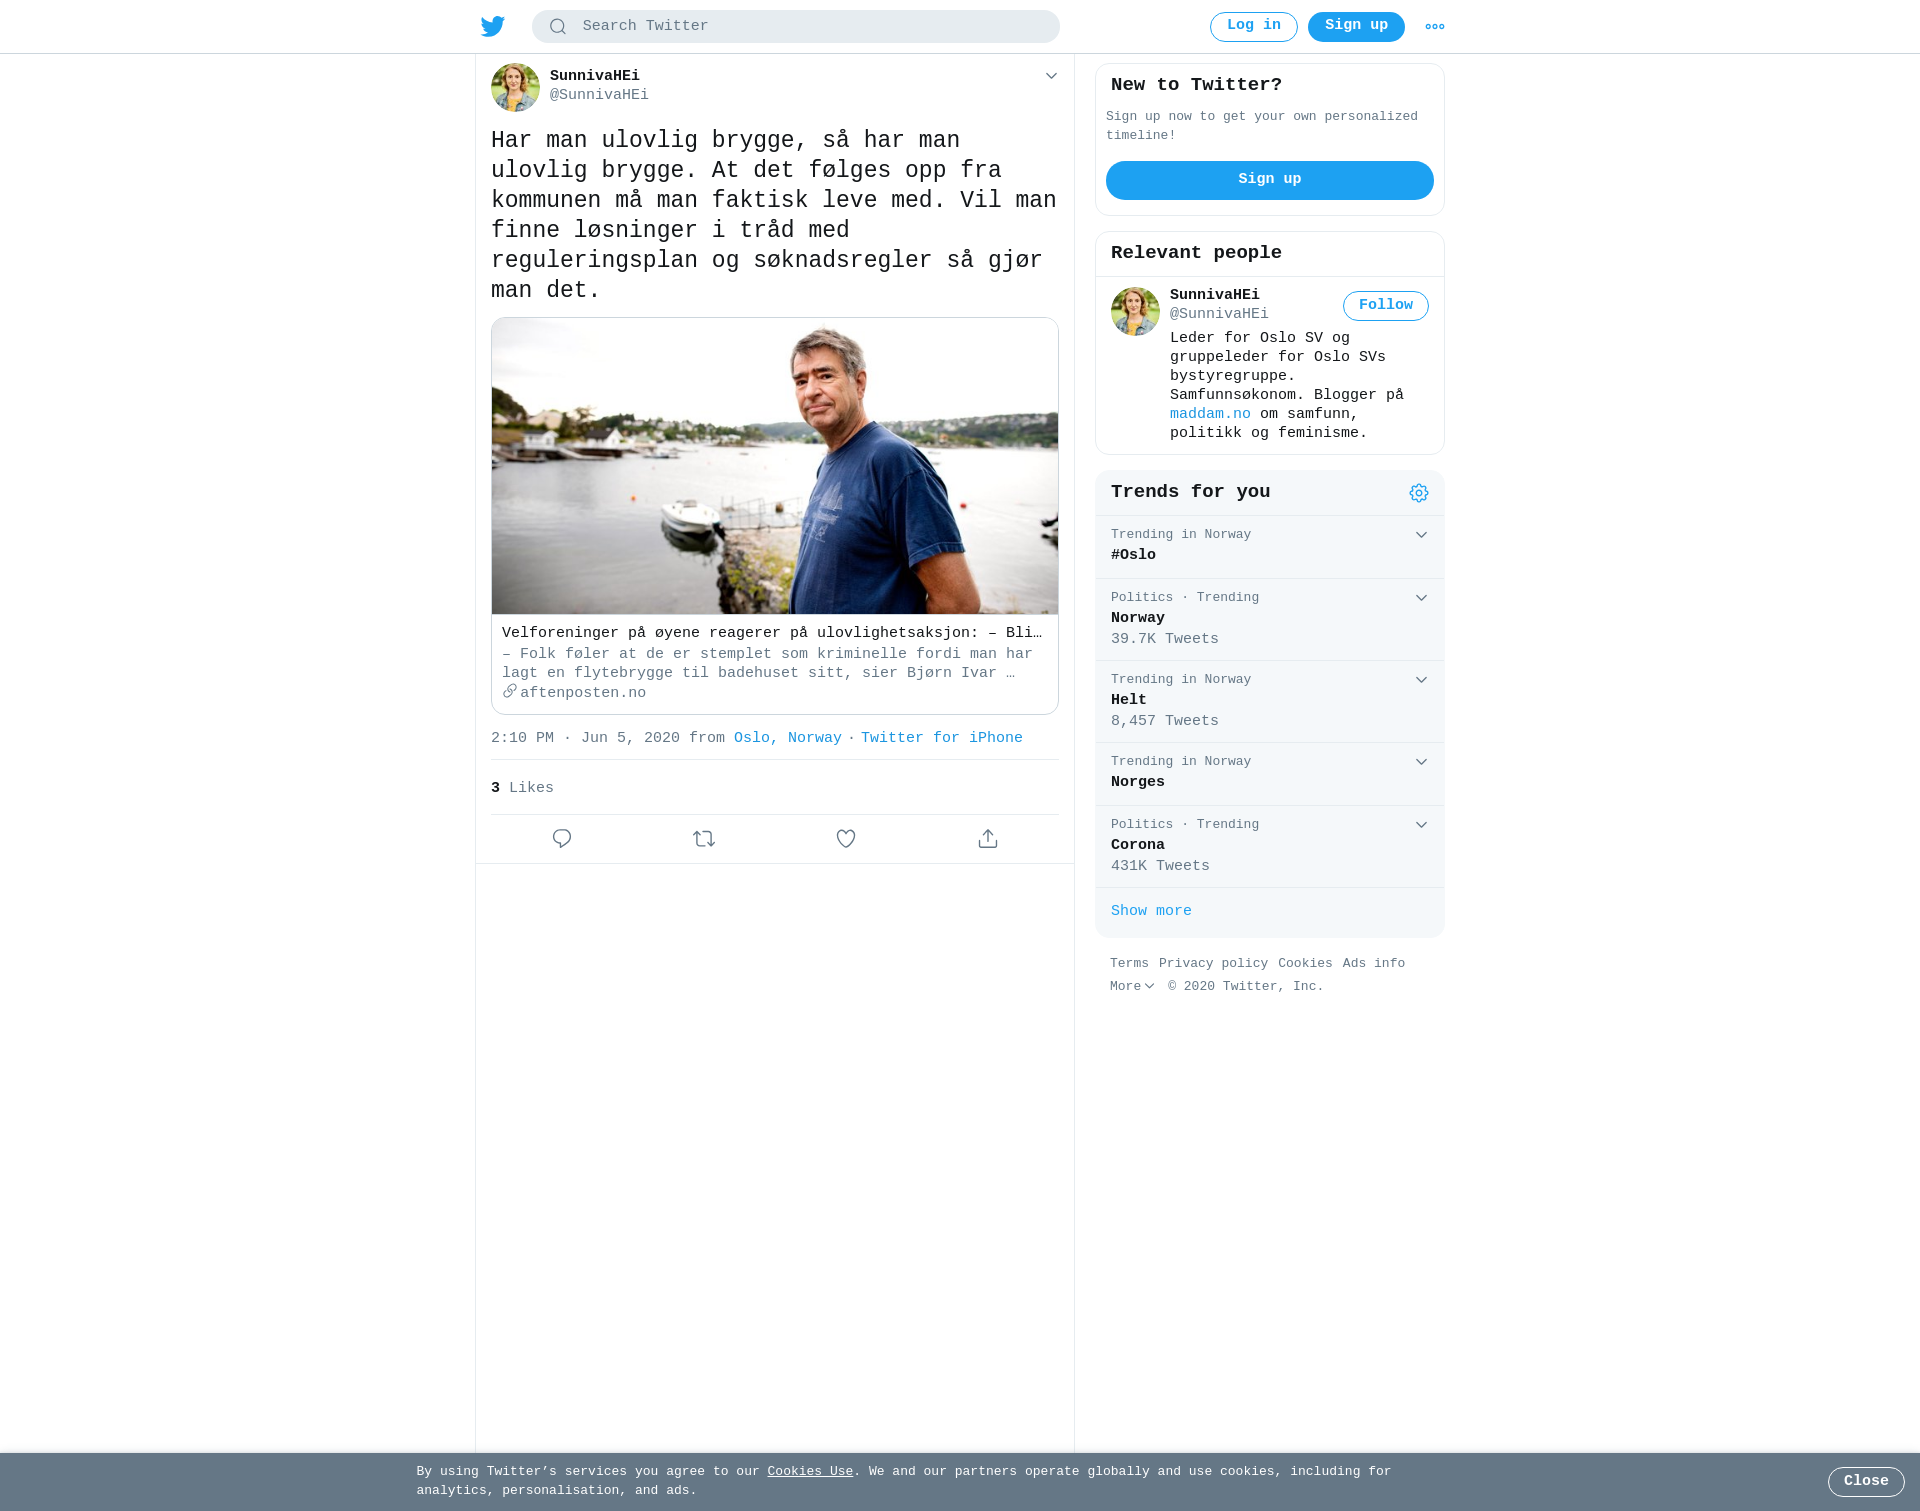
Task: Click the search magnifier icon
Action: (x=558, y=27)
